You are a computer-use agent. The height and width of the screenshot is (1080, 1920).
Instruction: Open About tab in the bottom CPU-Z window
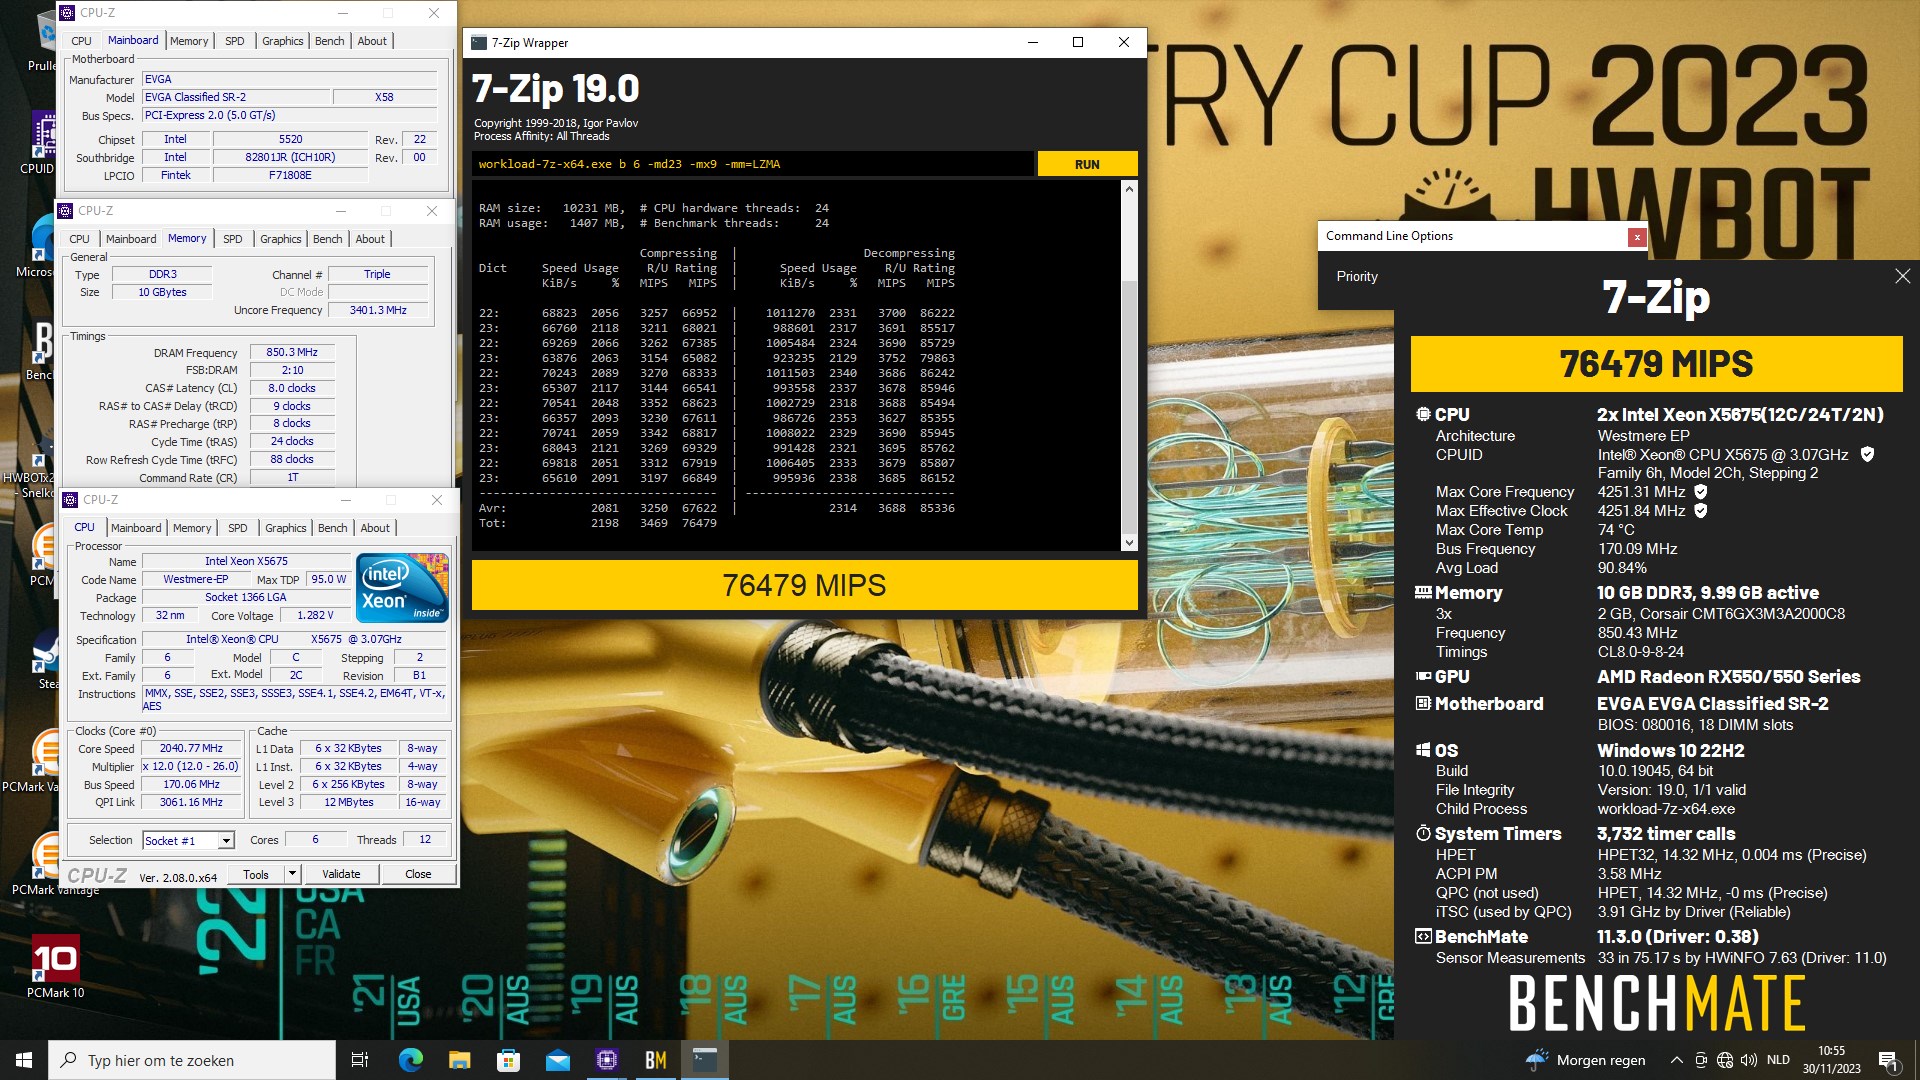(375, 528)
